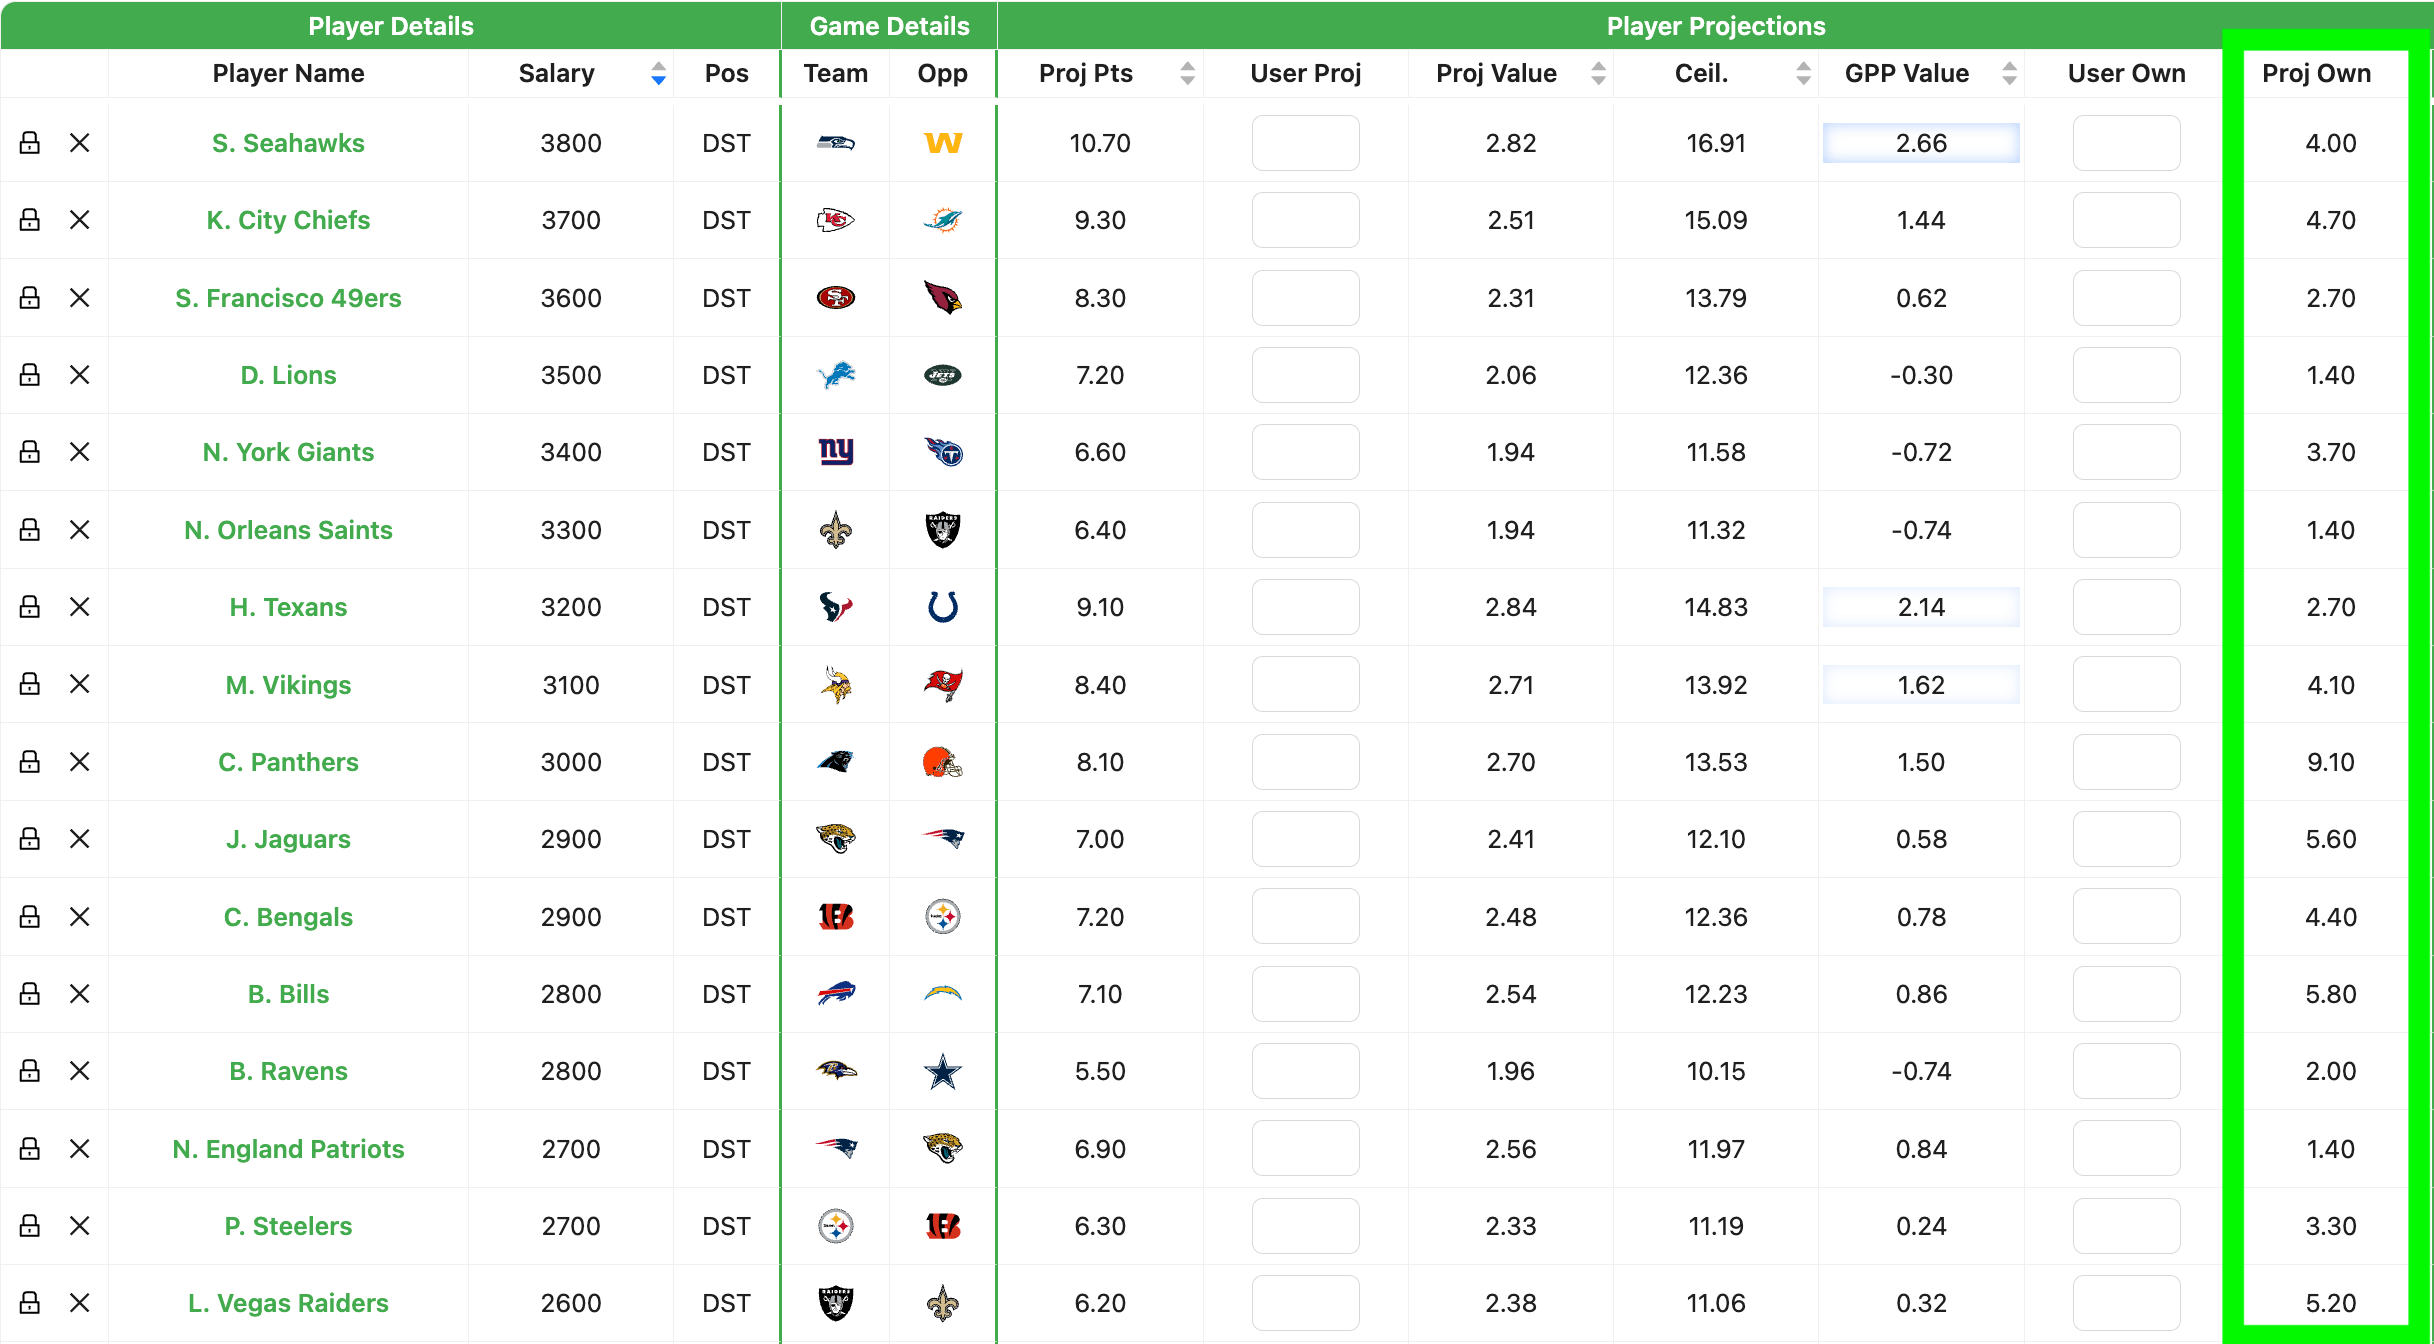Image resolution: width=2434 pixels, height=1344 pixels.
Task: Click the B. Ravens lock icon
Action: click(30, 1071)
